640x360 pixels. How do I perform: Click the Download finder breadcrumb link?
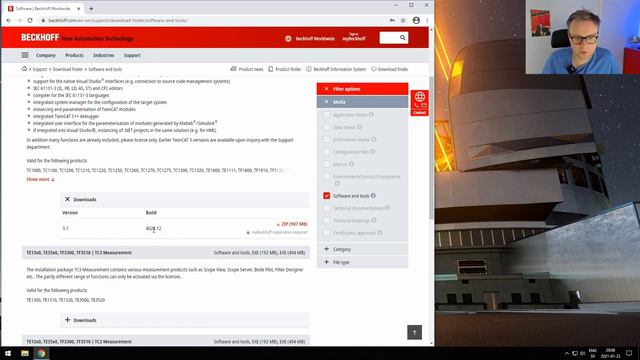68,69
